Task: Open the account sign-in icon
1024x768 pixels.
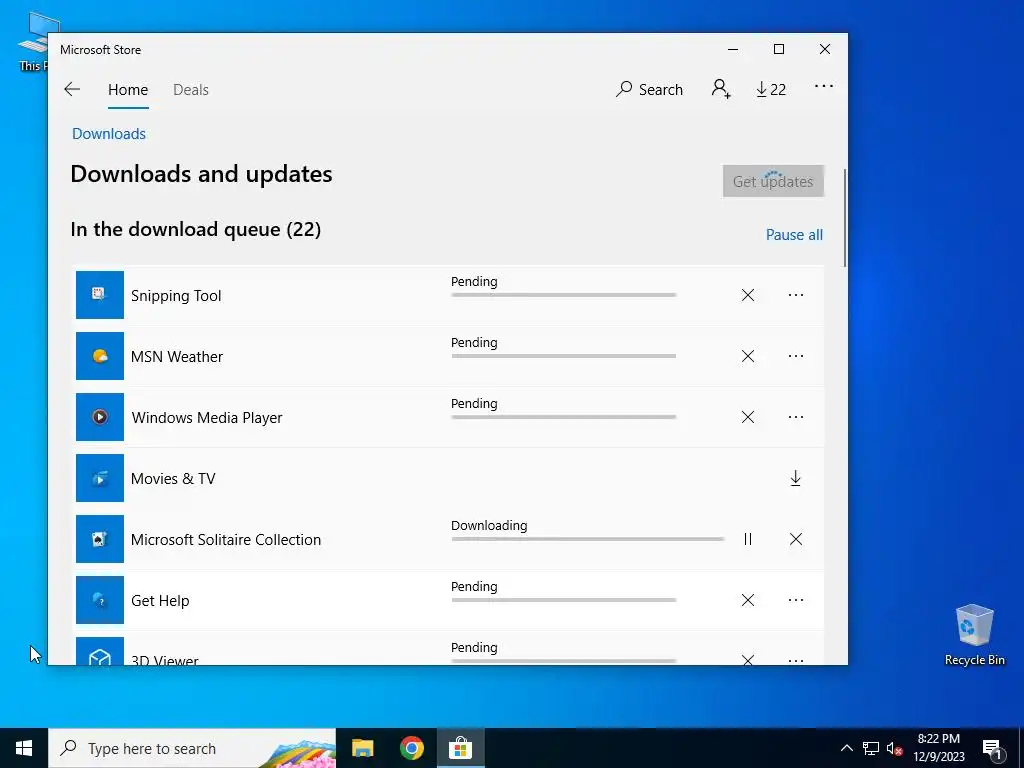Action: pos(721,89)
